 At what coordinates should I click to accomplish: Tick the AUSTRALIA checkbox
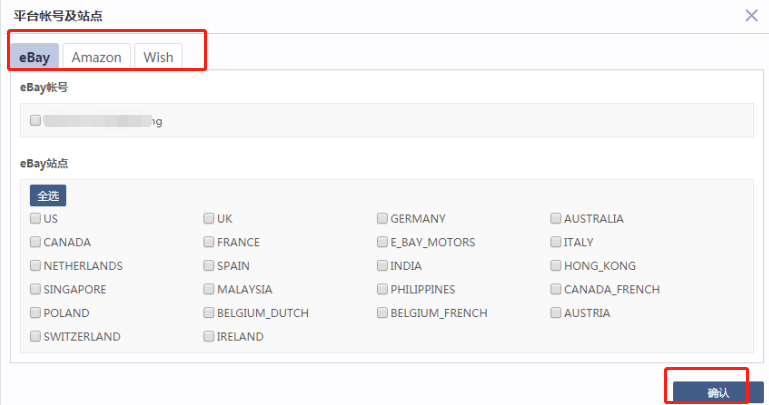click(x=556, y=218)
